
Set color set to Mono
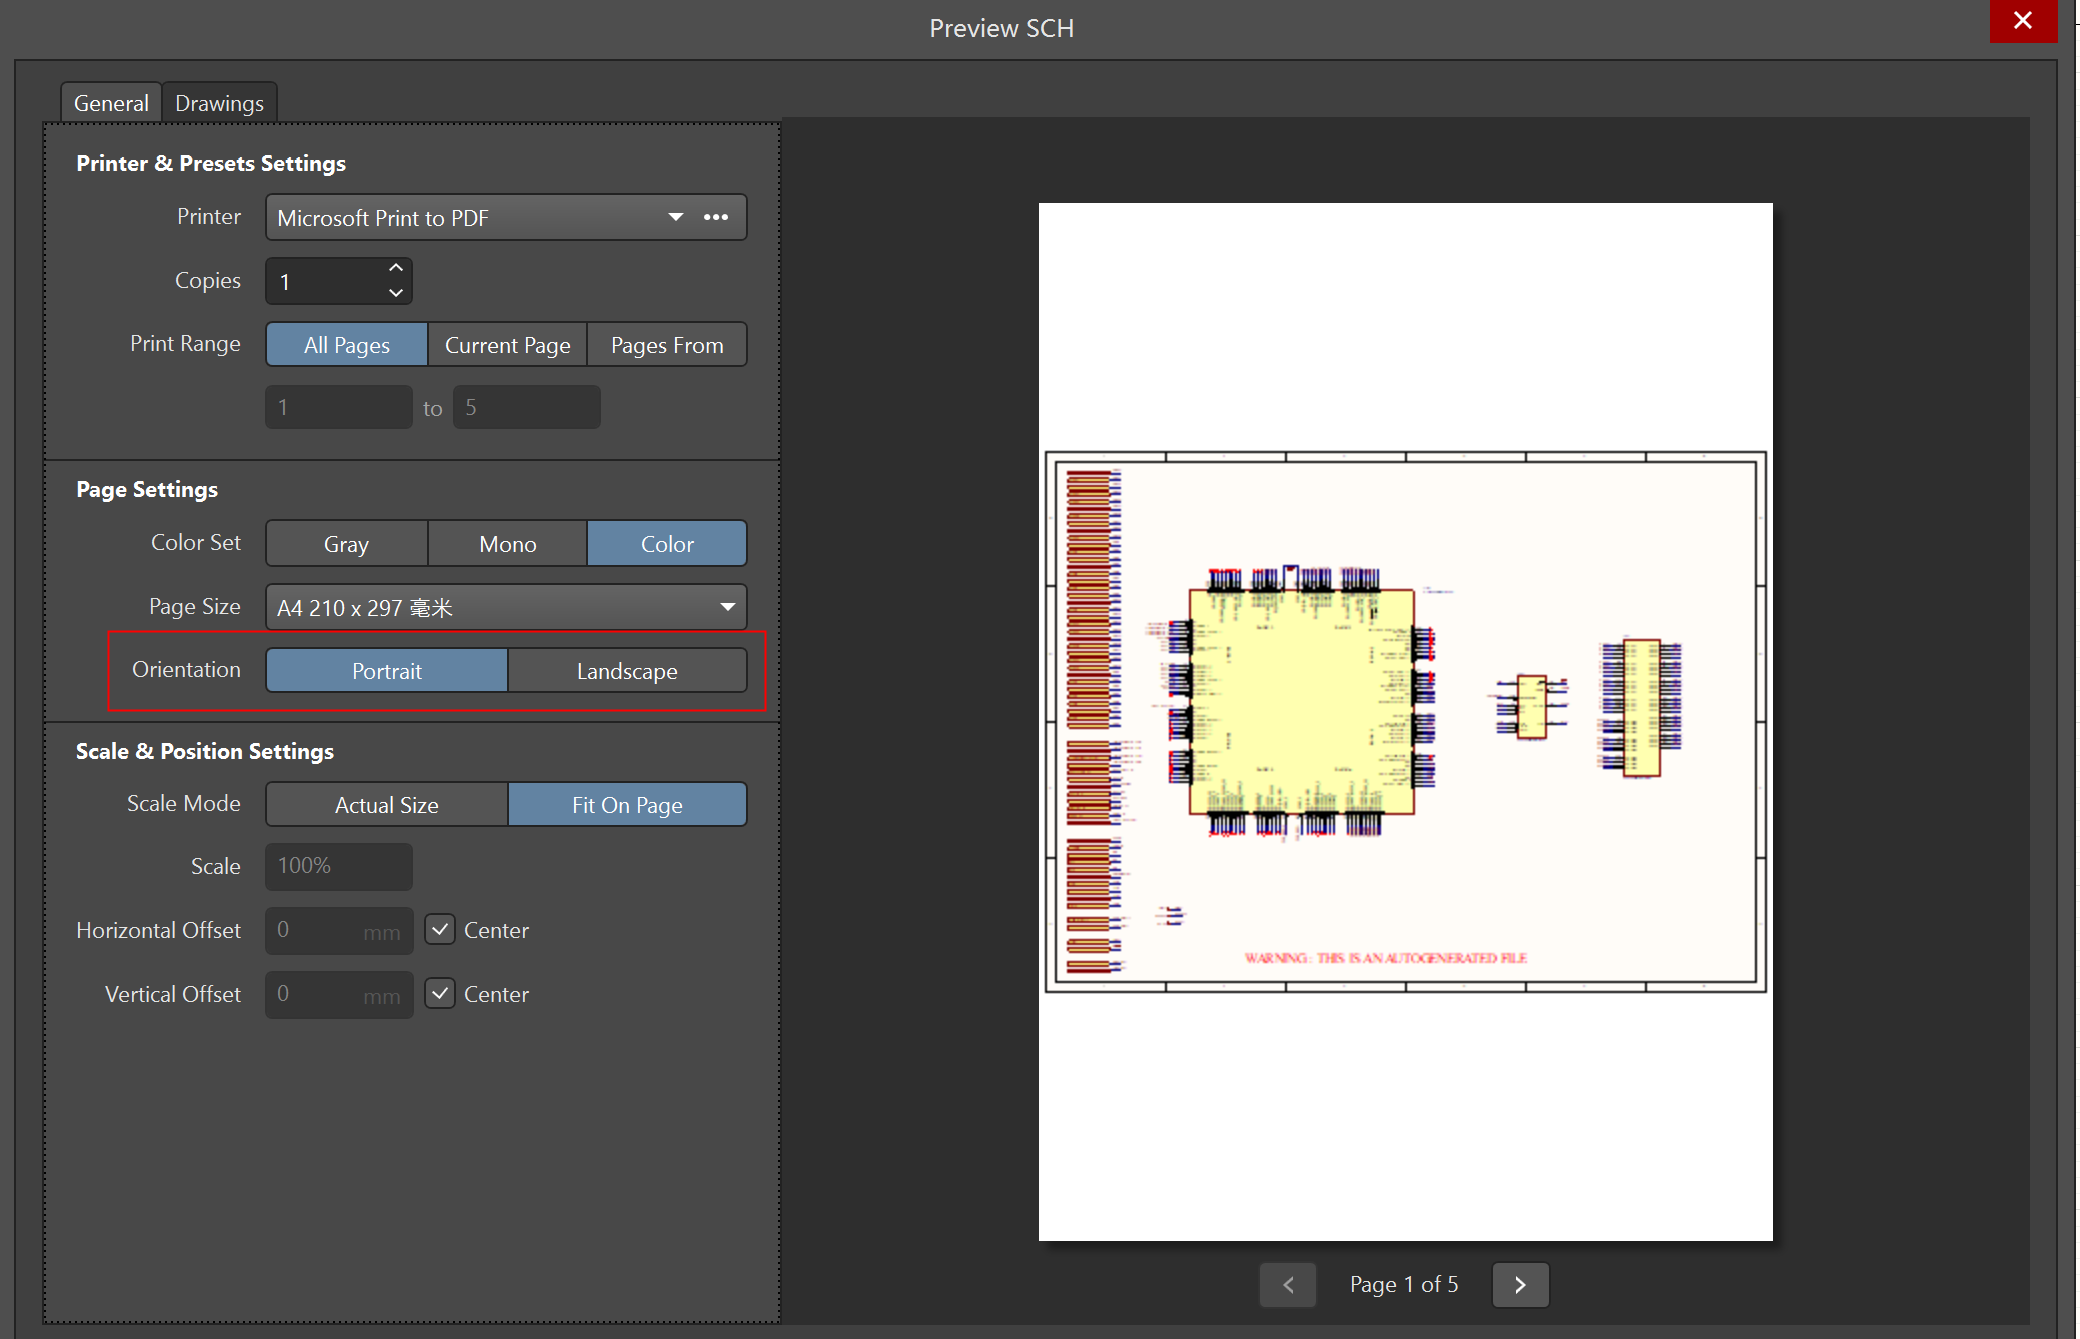click(x=507, y=544)
